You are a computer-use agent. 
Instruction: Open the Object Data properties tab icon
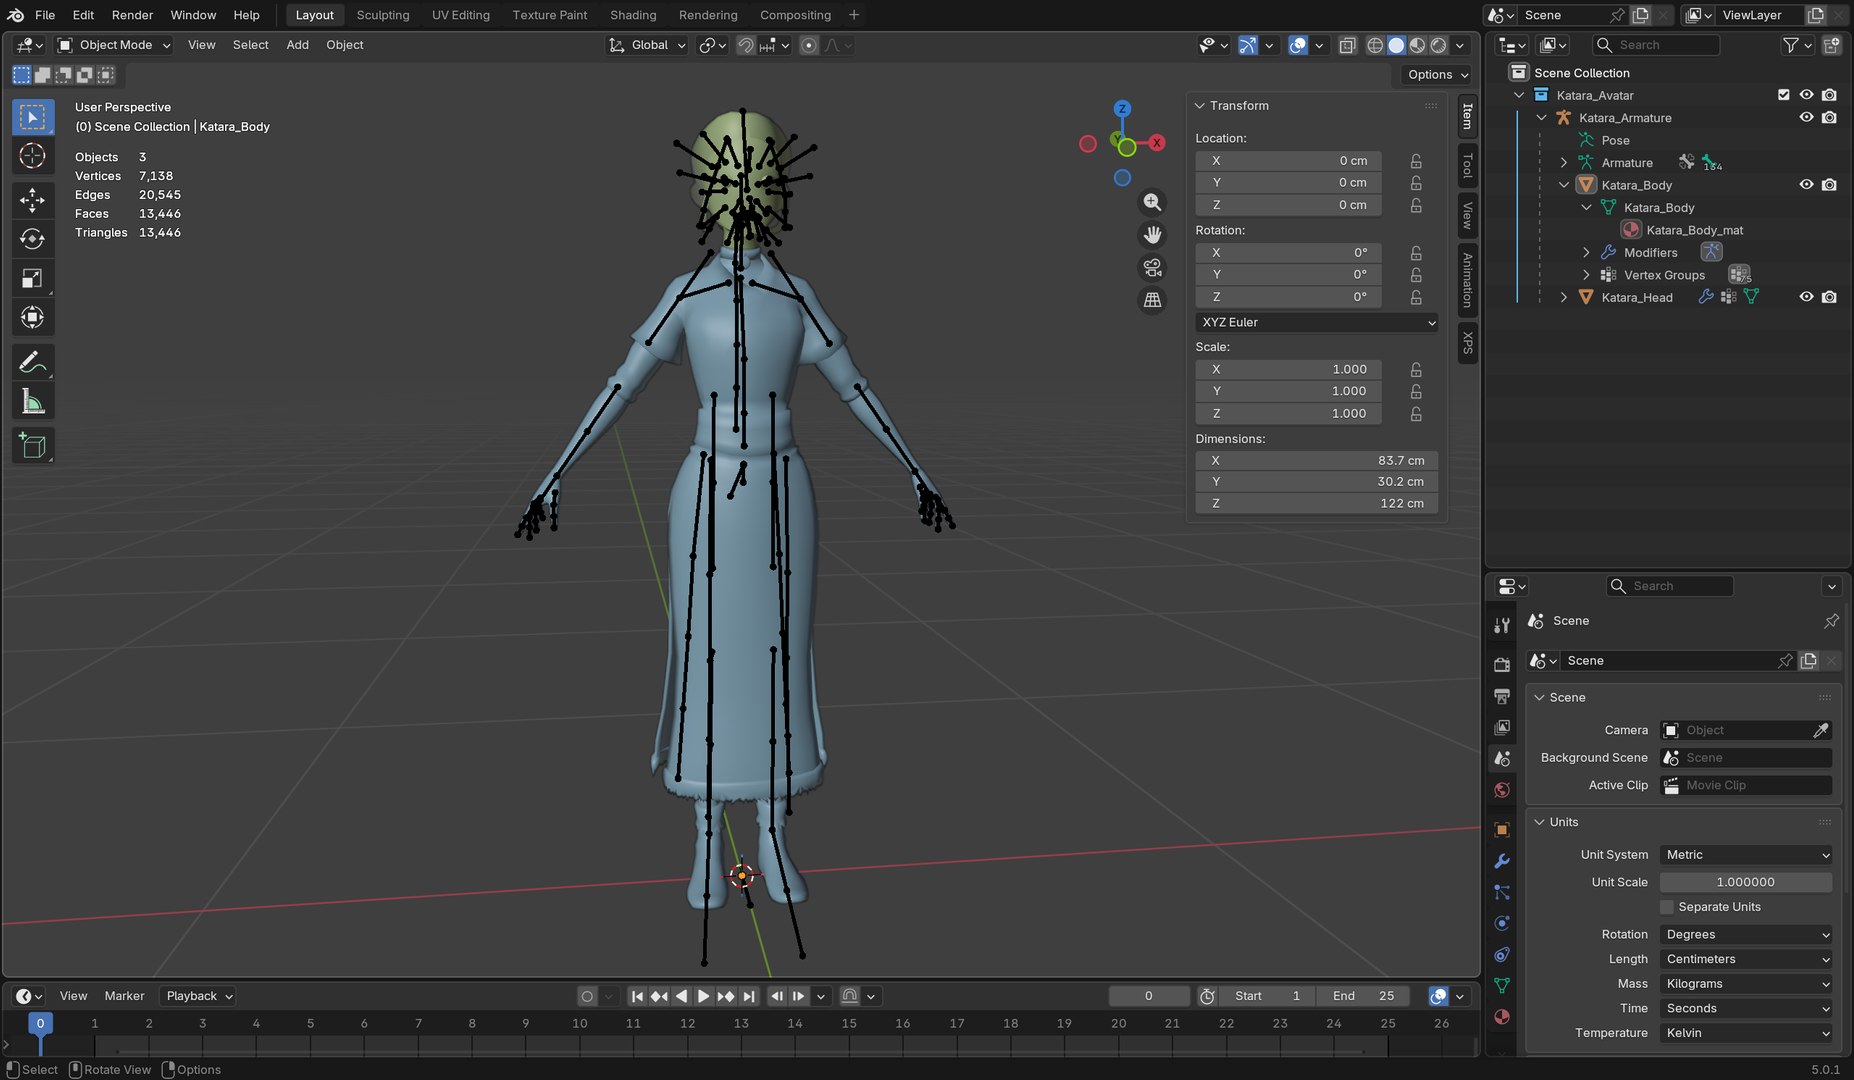click(x=1501, y=986)
